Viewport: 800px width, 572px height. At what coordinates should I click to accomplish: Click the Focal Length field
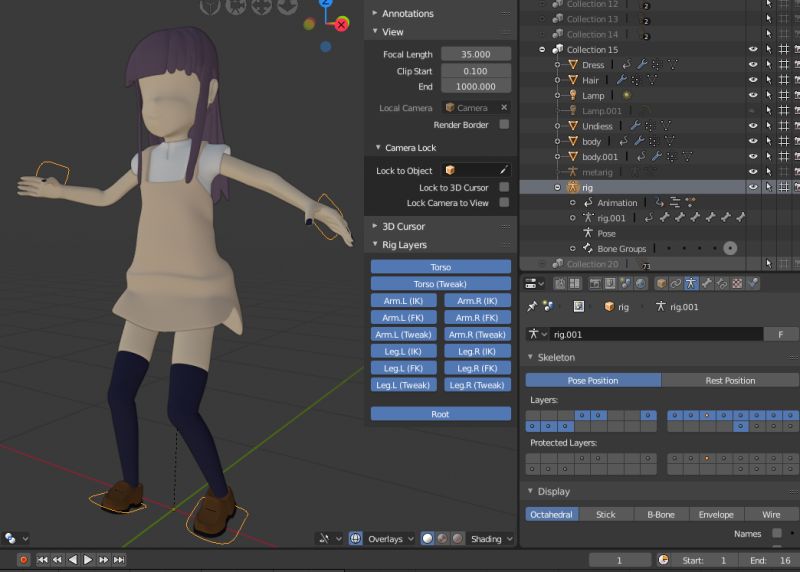476,54
